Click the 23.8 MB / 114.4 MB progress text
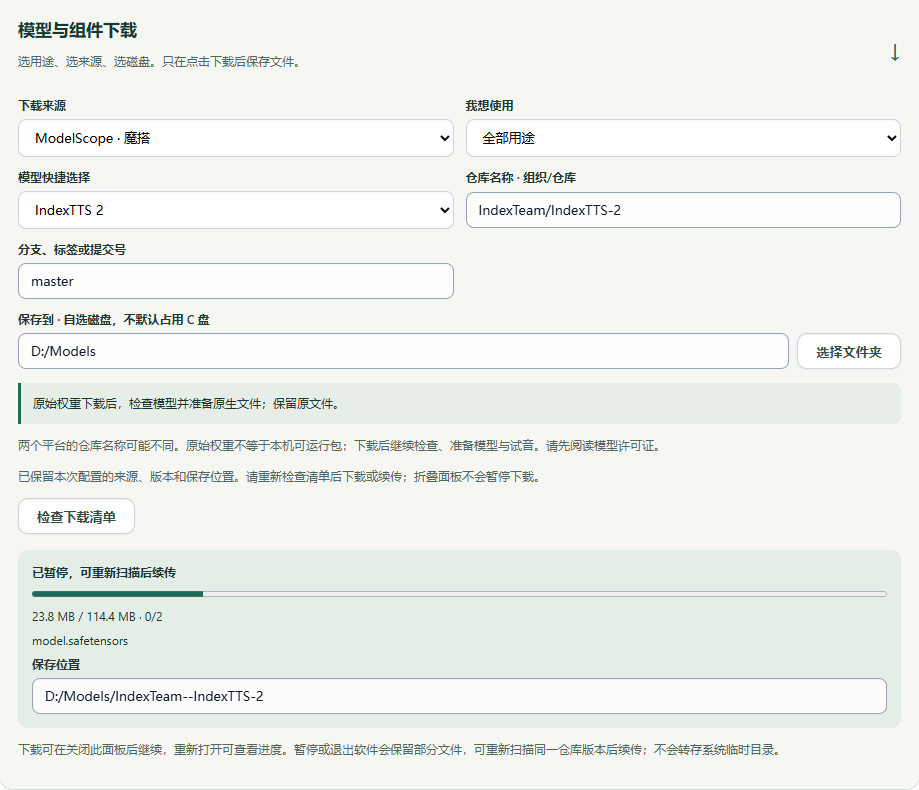 (97, 617)
